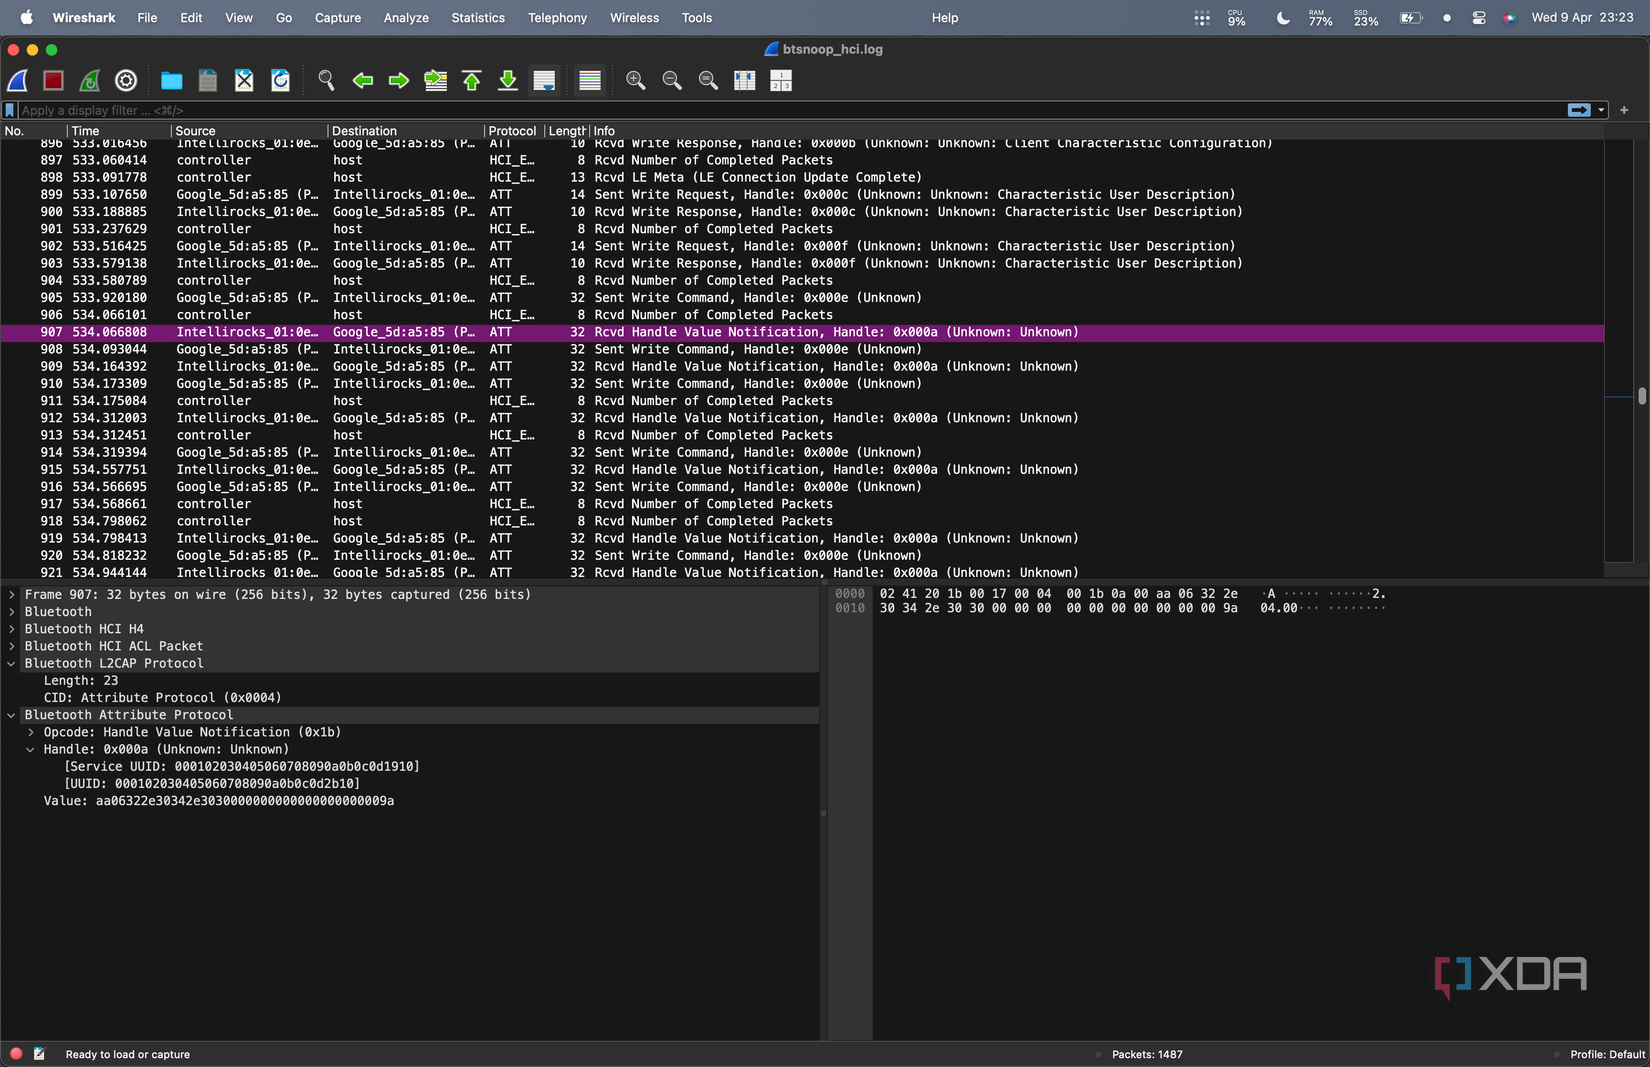Go back in packet history with the left arrow
1650x1067 pixels.
tap(363, 81)
